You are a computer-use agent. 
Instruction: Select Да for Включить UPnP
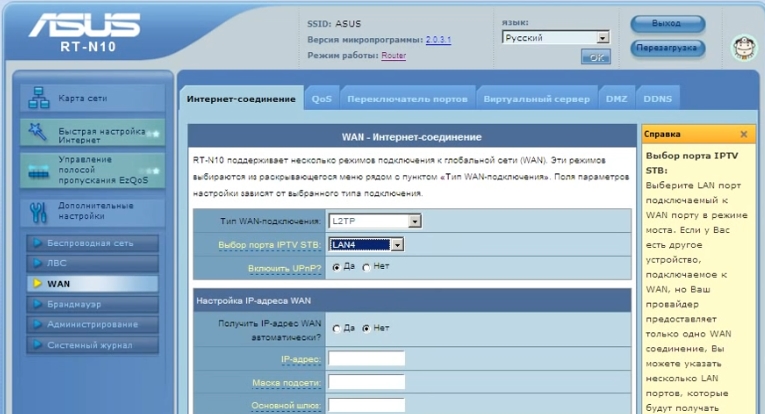[336, 267]
